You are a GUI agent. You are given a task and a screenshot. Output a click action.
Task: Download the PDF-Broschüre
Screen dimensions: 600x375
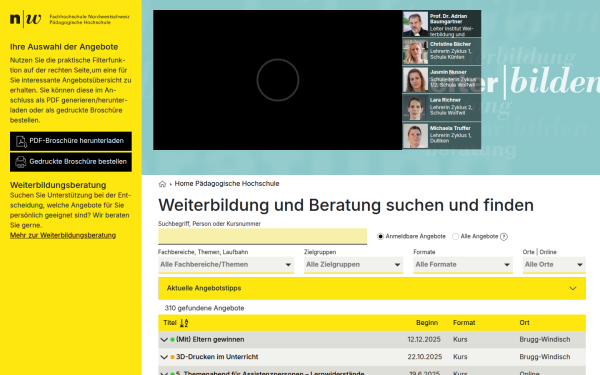pyautogui.click(x=71, y=141)
